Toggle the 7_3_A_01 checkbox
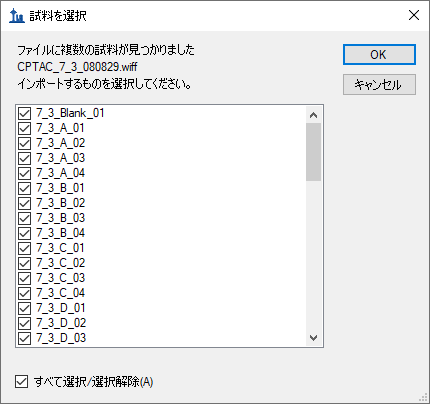This screenshot has height=404, width=430. click(24, 128)
